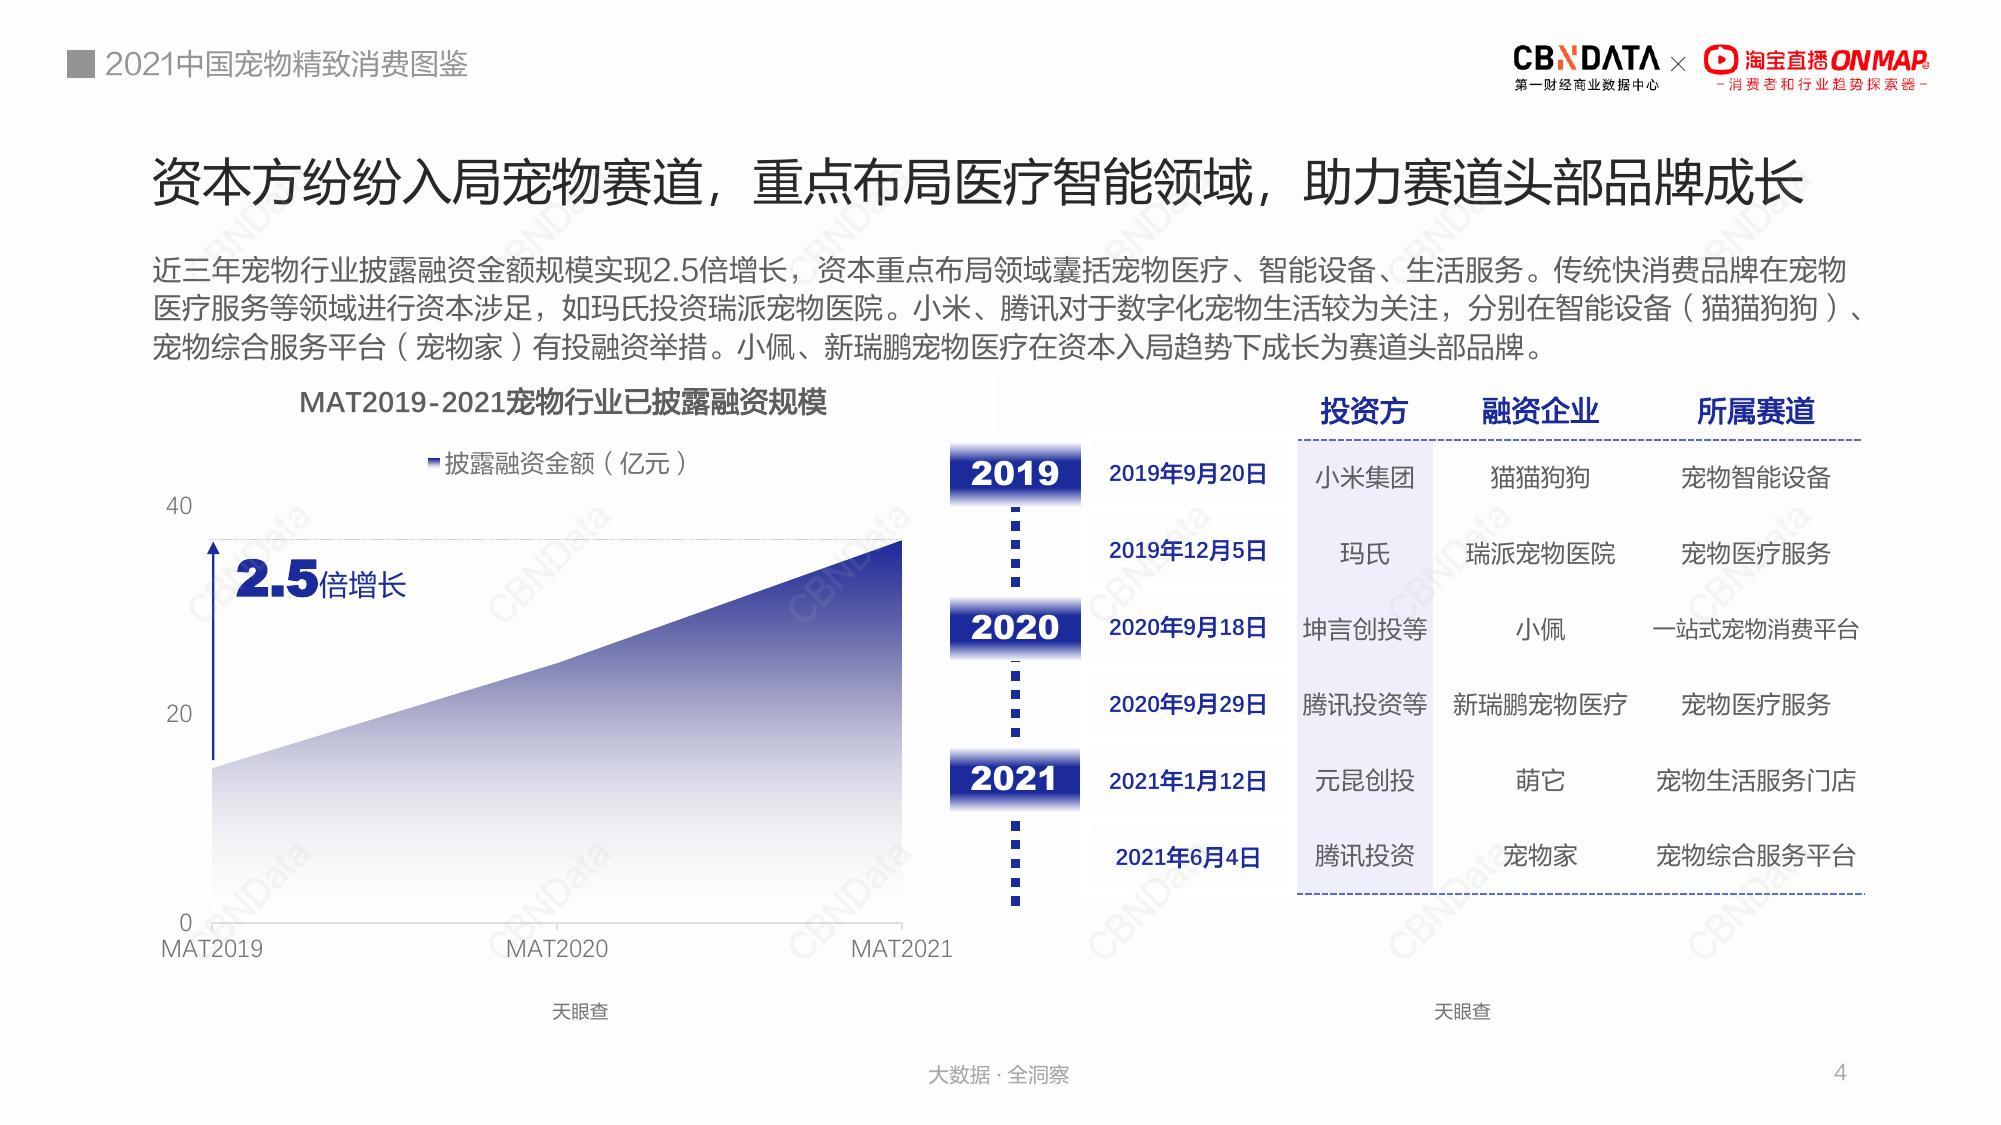
Task: Click the blue legend marker for 披露融资金额
Action: point(433,463)
